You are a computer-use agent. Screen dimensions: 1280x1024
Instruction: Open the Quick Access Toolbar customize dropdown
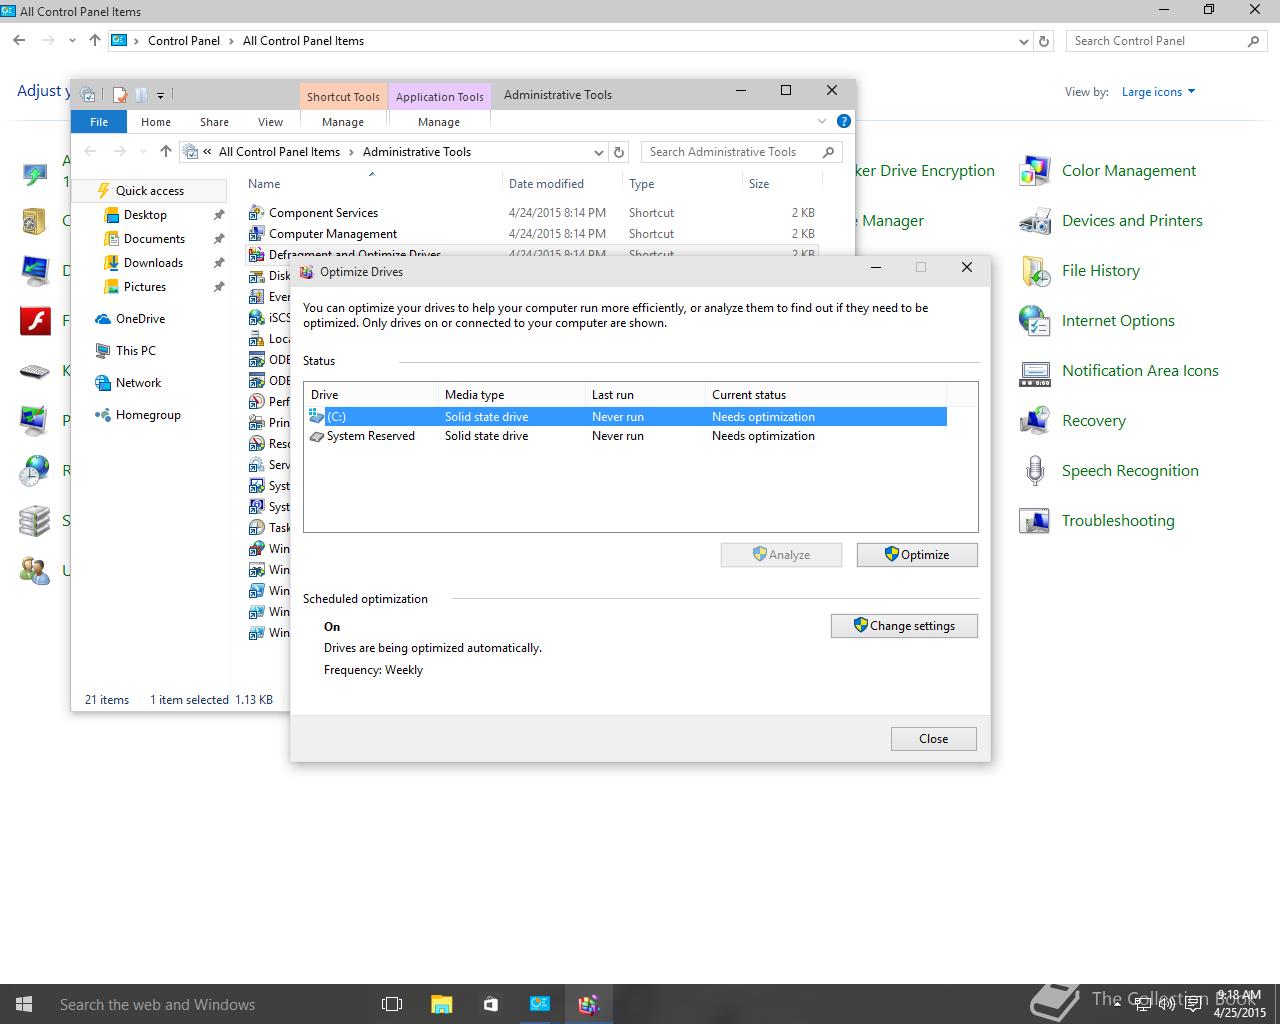(160, 96)
